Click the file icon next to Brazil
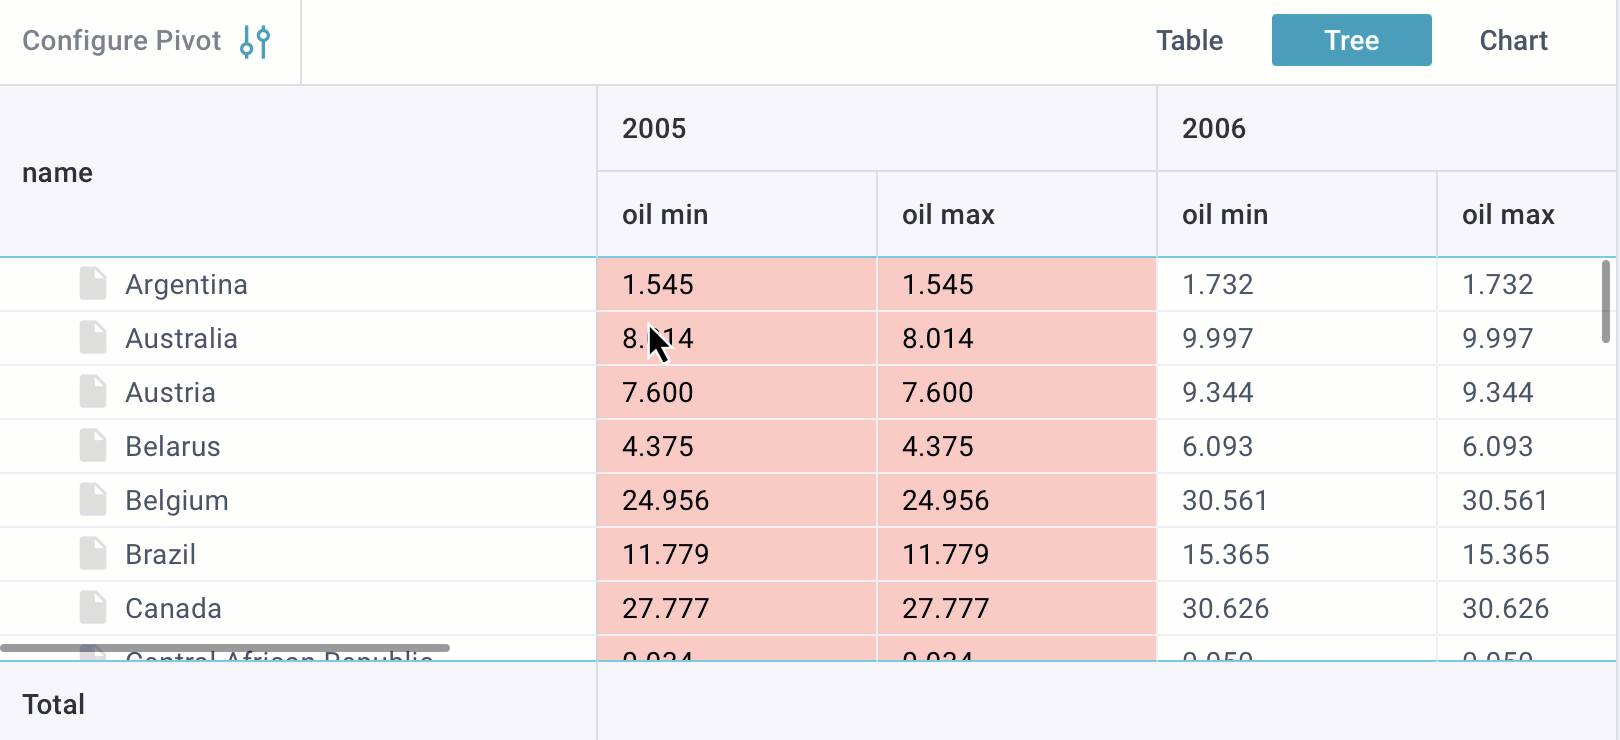1620x740 pixels. [x=93, y=554]
